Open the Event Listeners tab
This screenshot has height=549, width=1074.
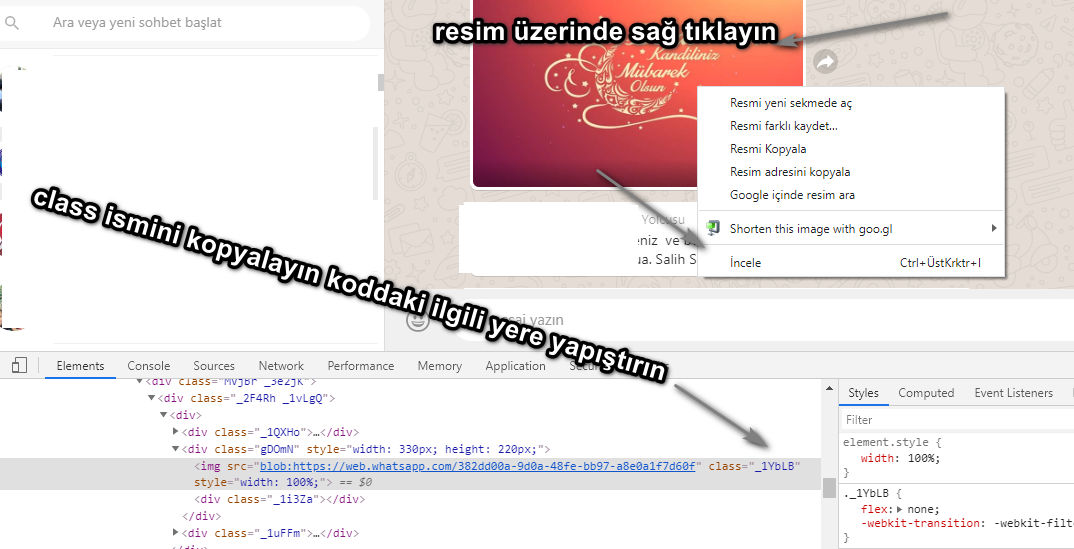pos(1013,393)
